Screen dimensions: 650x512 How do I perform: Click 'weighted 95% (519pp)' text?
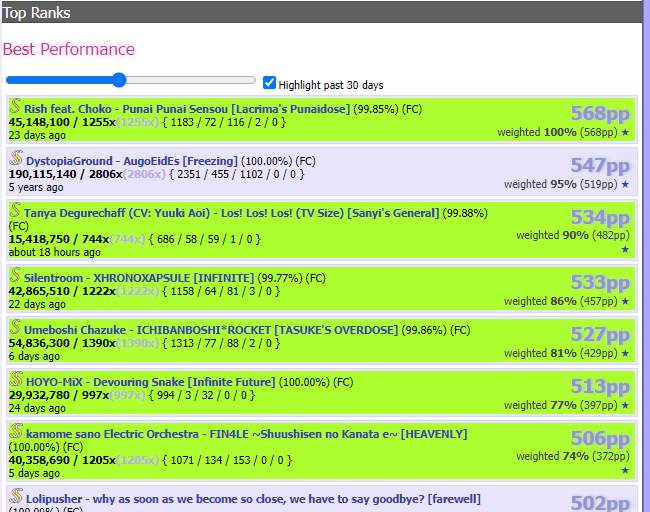click(561, 184)
